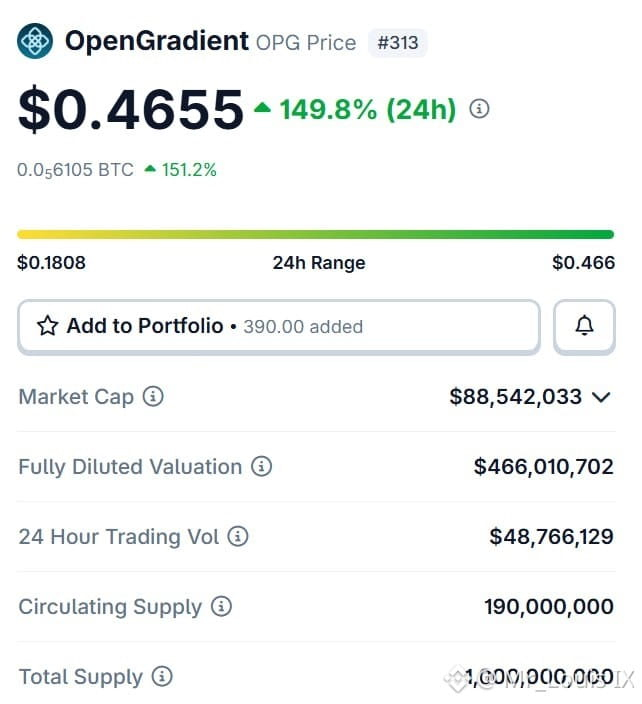Click the $0.1808 range low label
Viewport: 642px width, 704px height.
(x=51, y=263)
